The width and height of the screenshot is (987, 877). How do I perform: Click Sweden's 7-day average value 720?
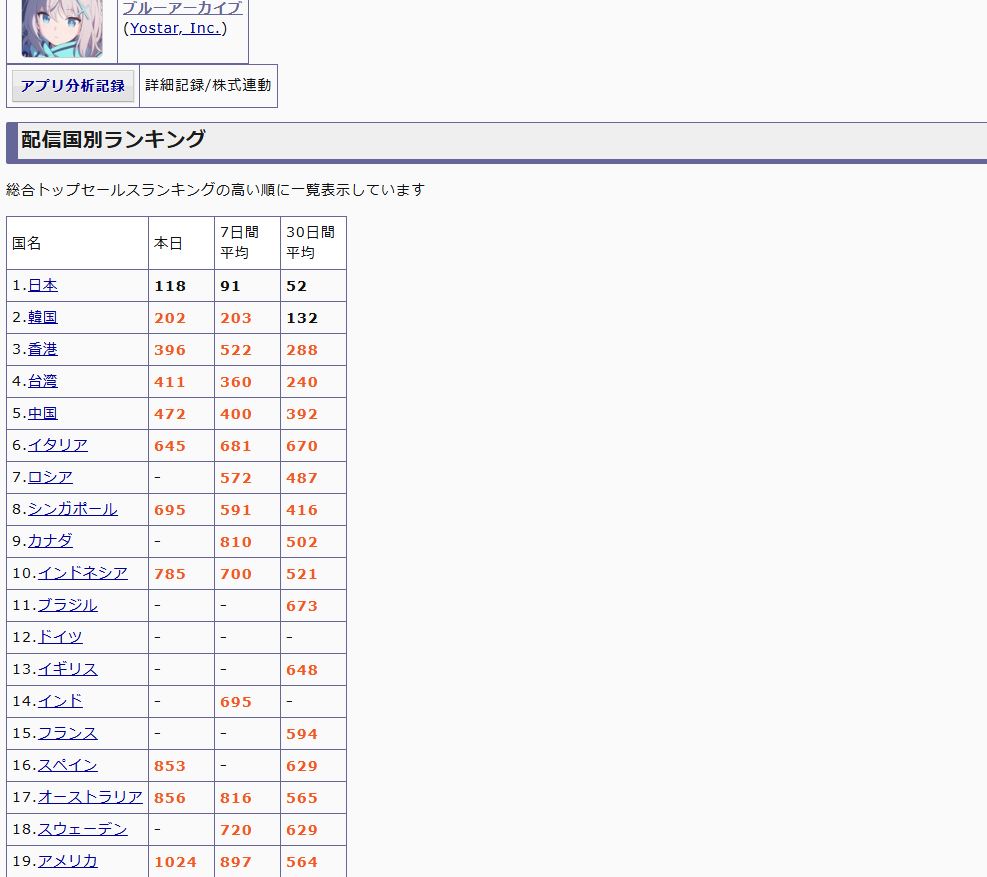pos(236,830)
